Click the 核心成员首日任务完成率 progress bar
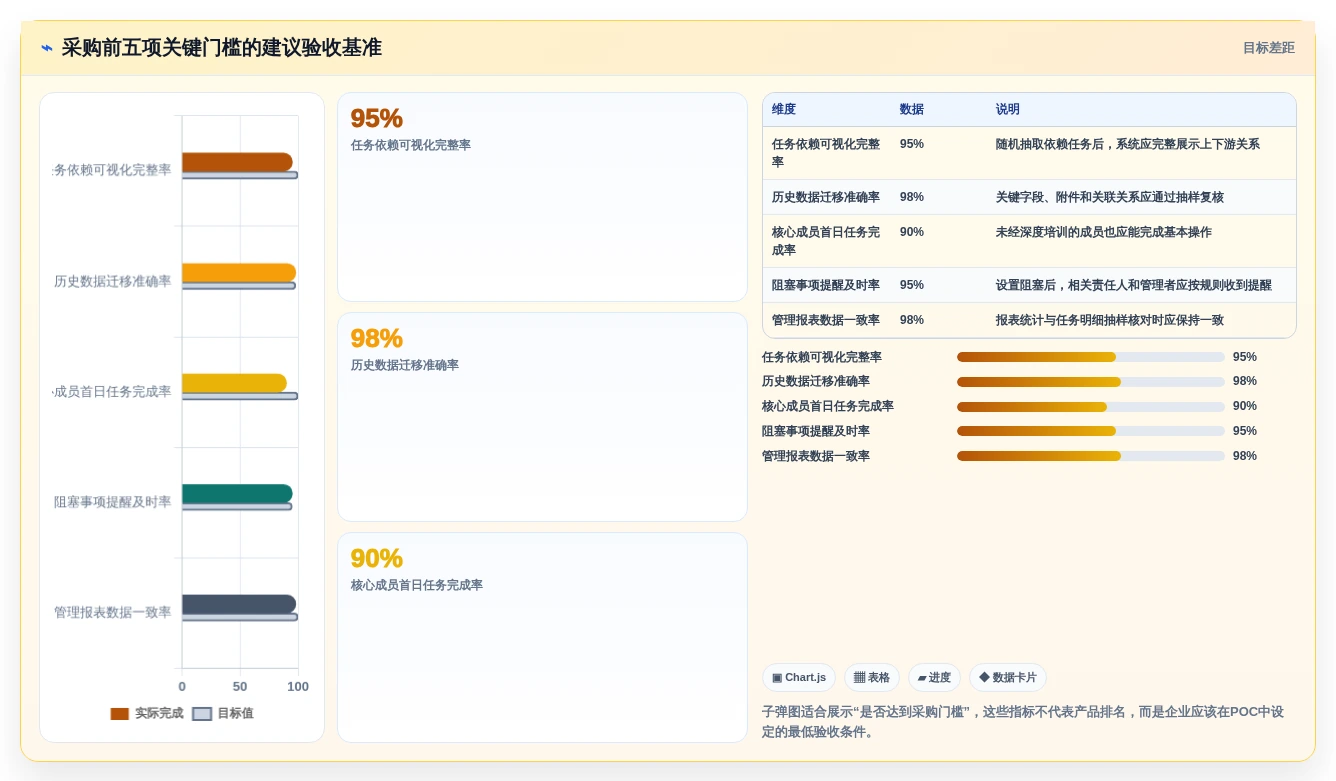 click(1091, 407)
